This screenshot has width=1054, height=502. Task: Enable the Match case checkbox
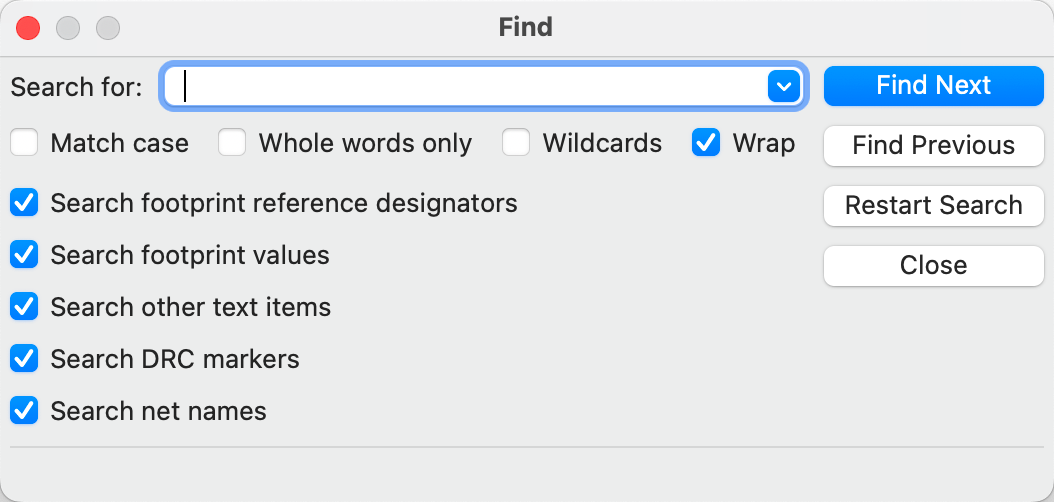[x=25, y=144]
